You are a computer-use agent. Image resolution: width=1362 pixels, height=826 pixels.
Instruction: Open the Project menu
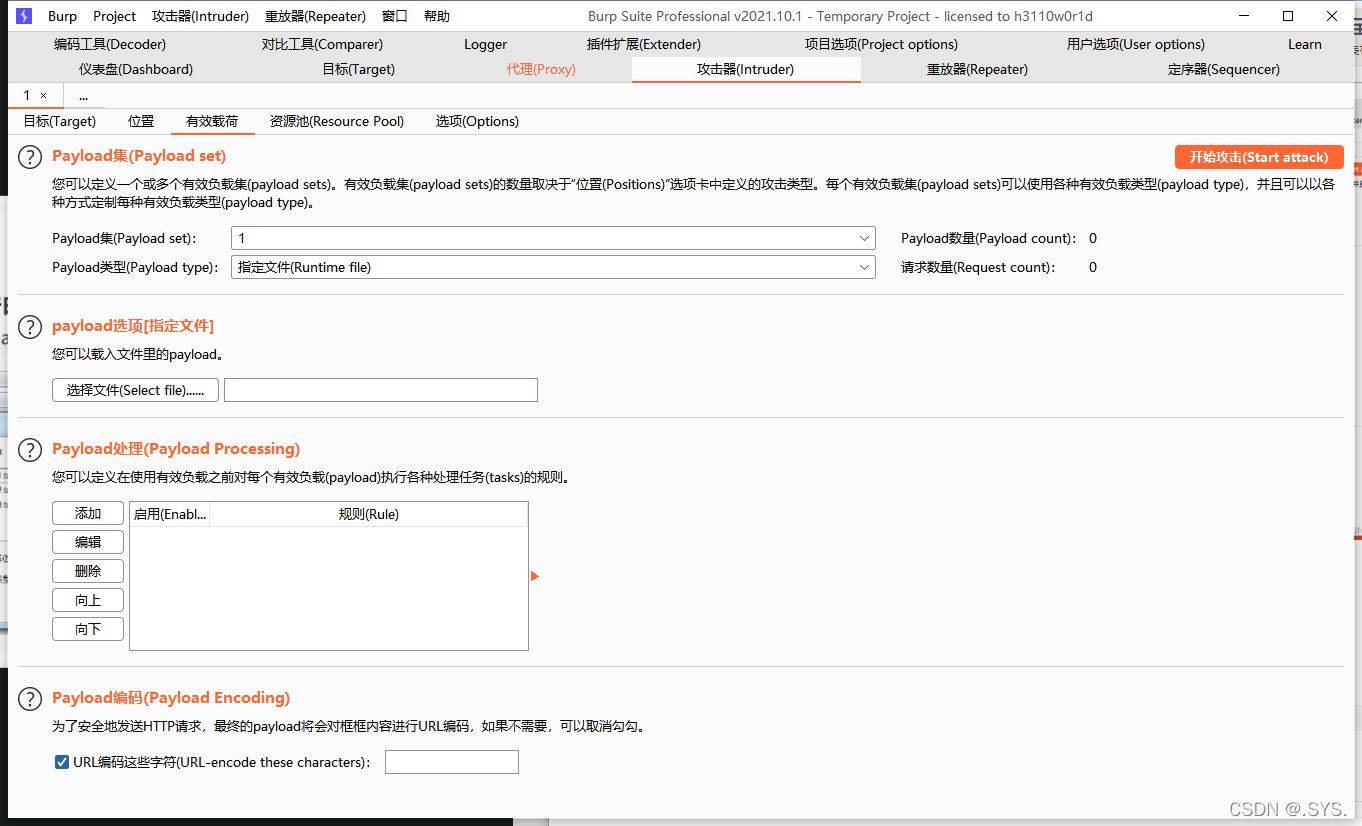pyautogui.click(x=115, y=16)
